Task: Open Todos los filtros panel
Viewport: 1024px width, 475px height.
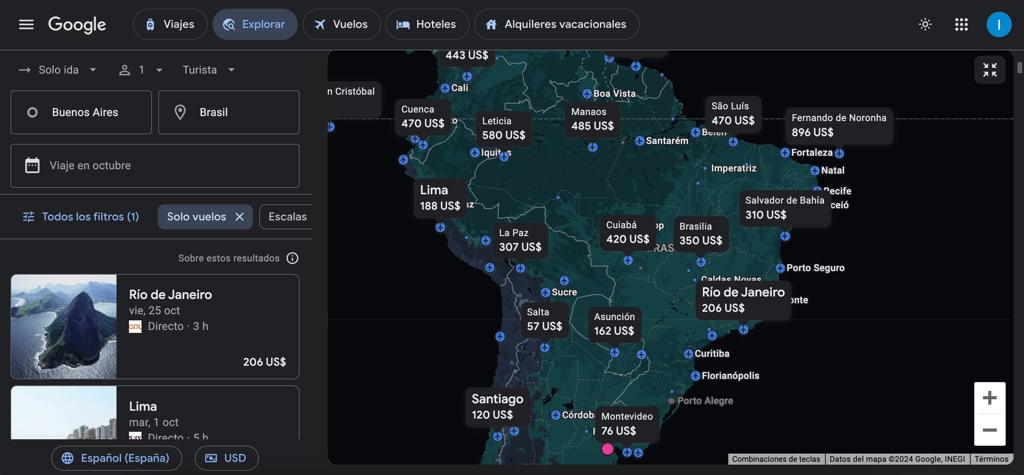Action: pyautogui.click(x=80, y=217)
